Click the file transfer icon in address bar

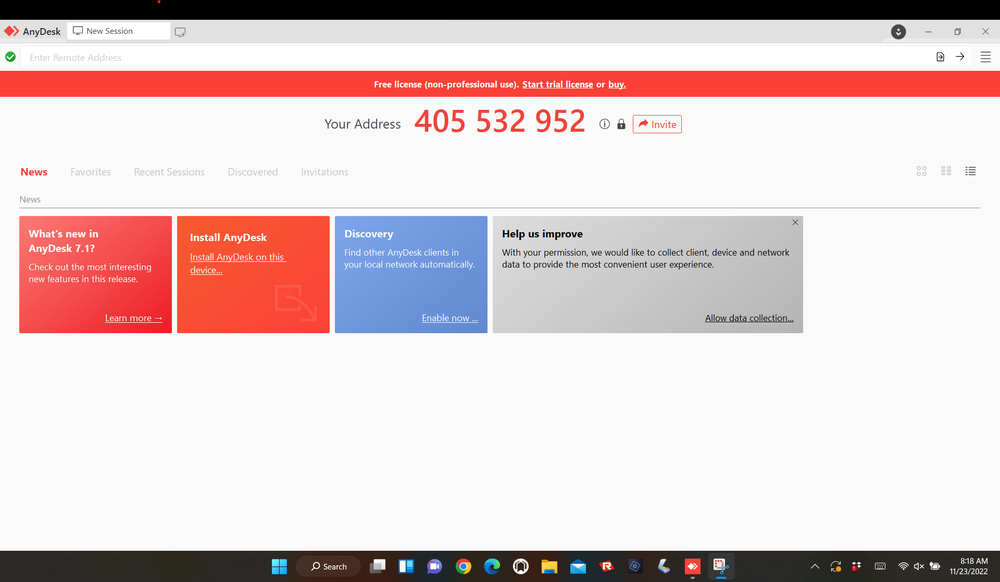click(940, 57)
